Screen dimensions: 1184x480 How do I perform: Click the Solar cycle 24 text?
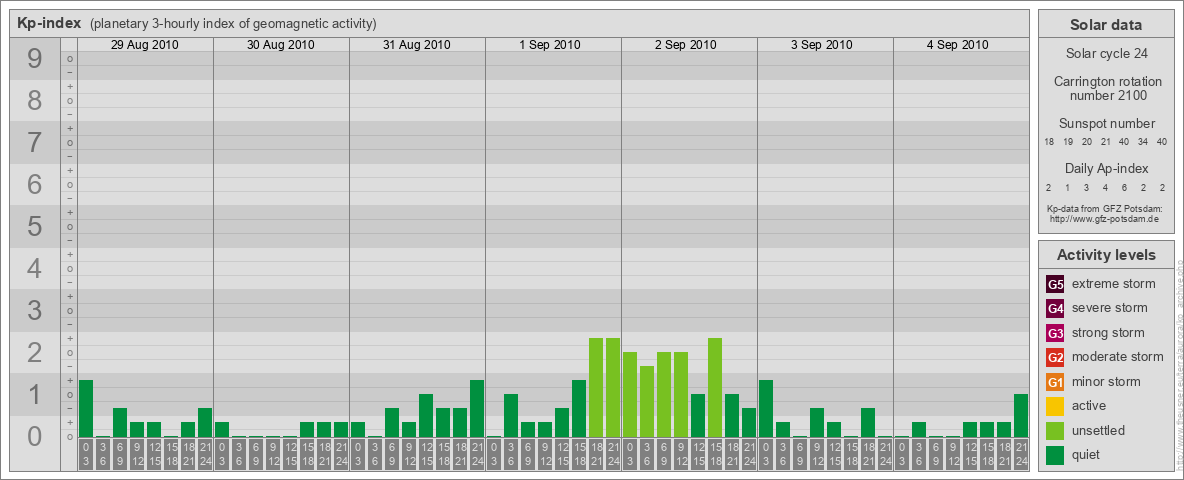coord(1106,54)
